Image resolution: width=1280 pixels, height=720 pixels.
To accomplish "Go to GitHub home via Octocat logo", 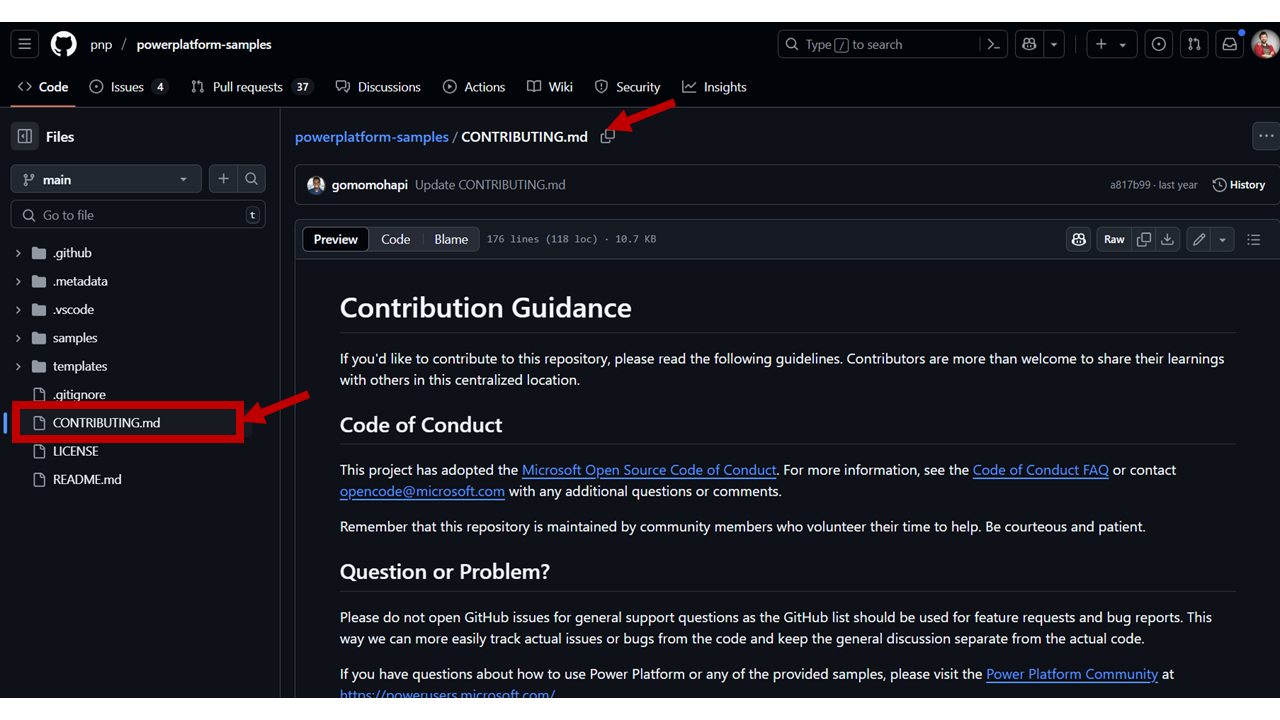I will pyautogui.click(x=63, y=44).
